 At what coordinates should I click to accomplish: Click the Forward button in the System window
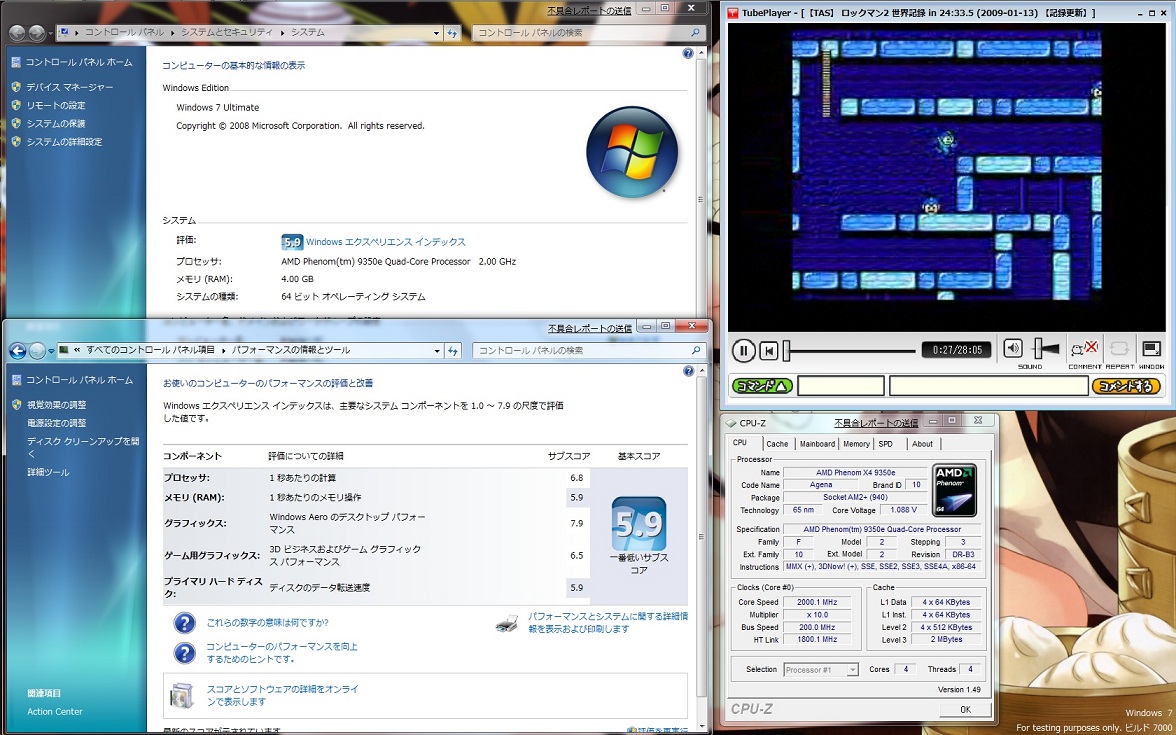point(37,33)
